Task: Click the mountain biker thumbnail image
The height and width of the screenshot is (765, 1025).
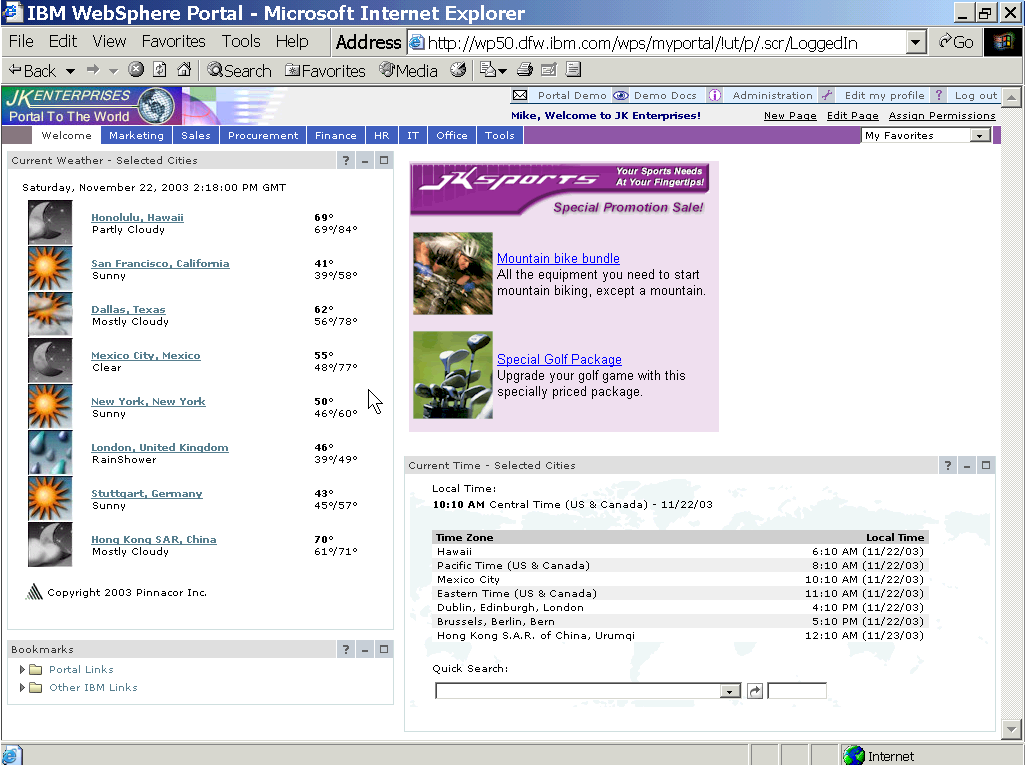Action: pos(452,273)
